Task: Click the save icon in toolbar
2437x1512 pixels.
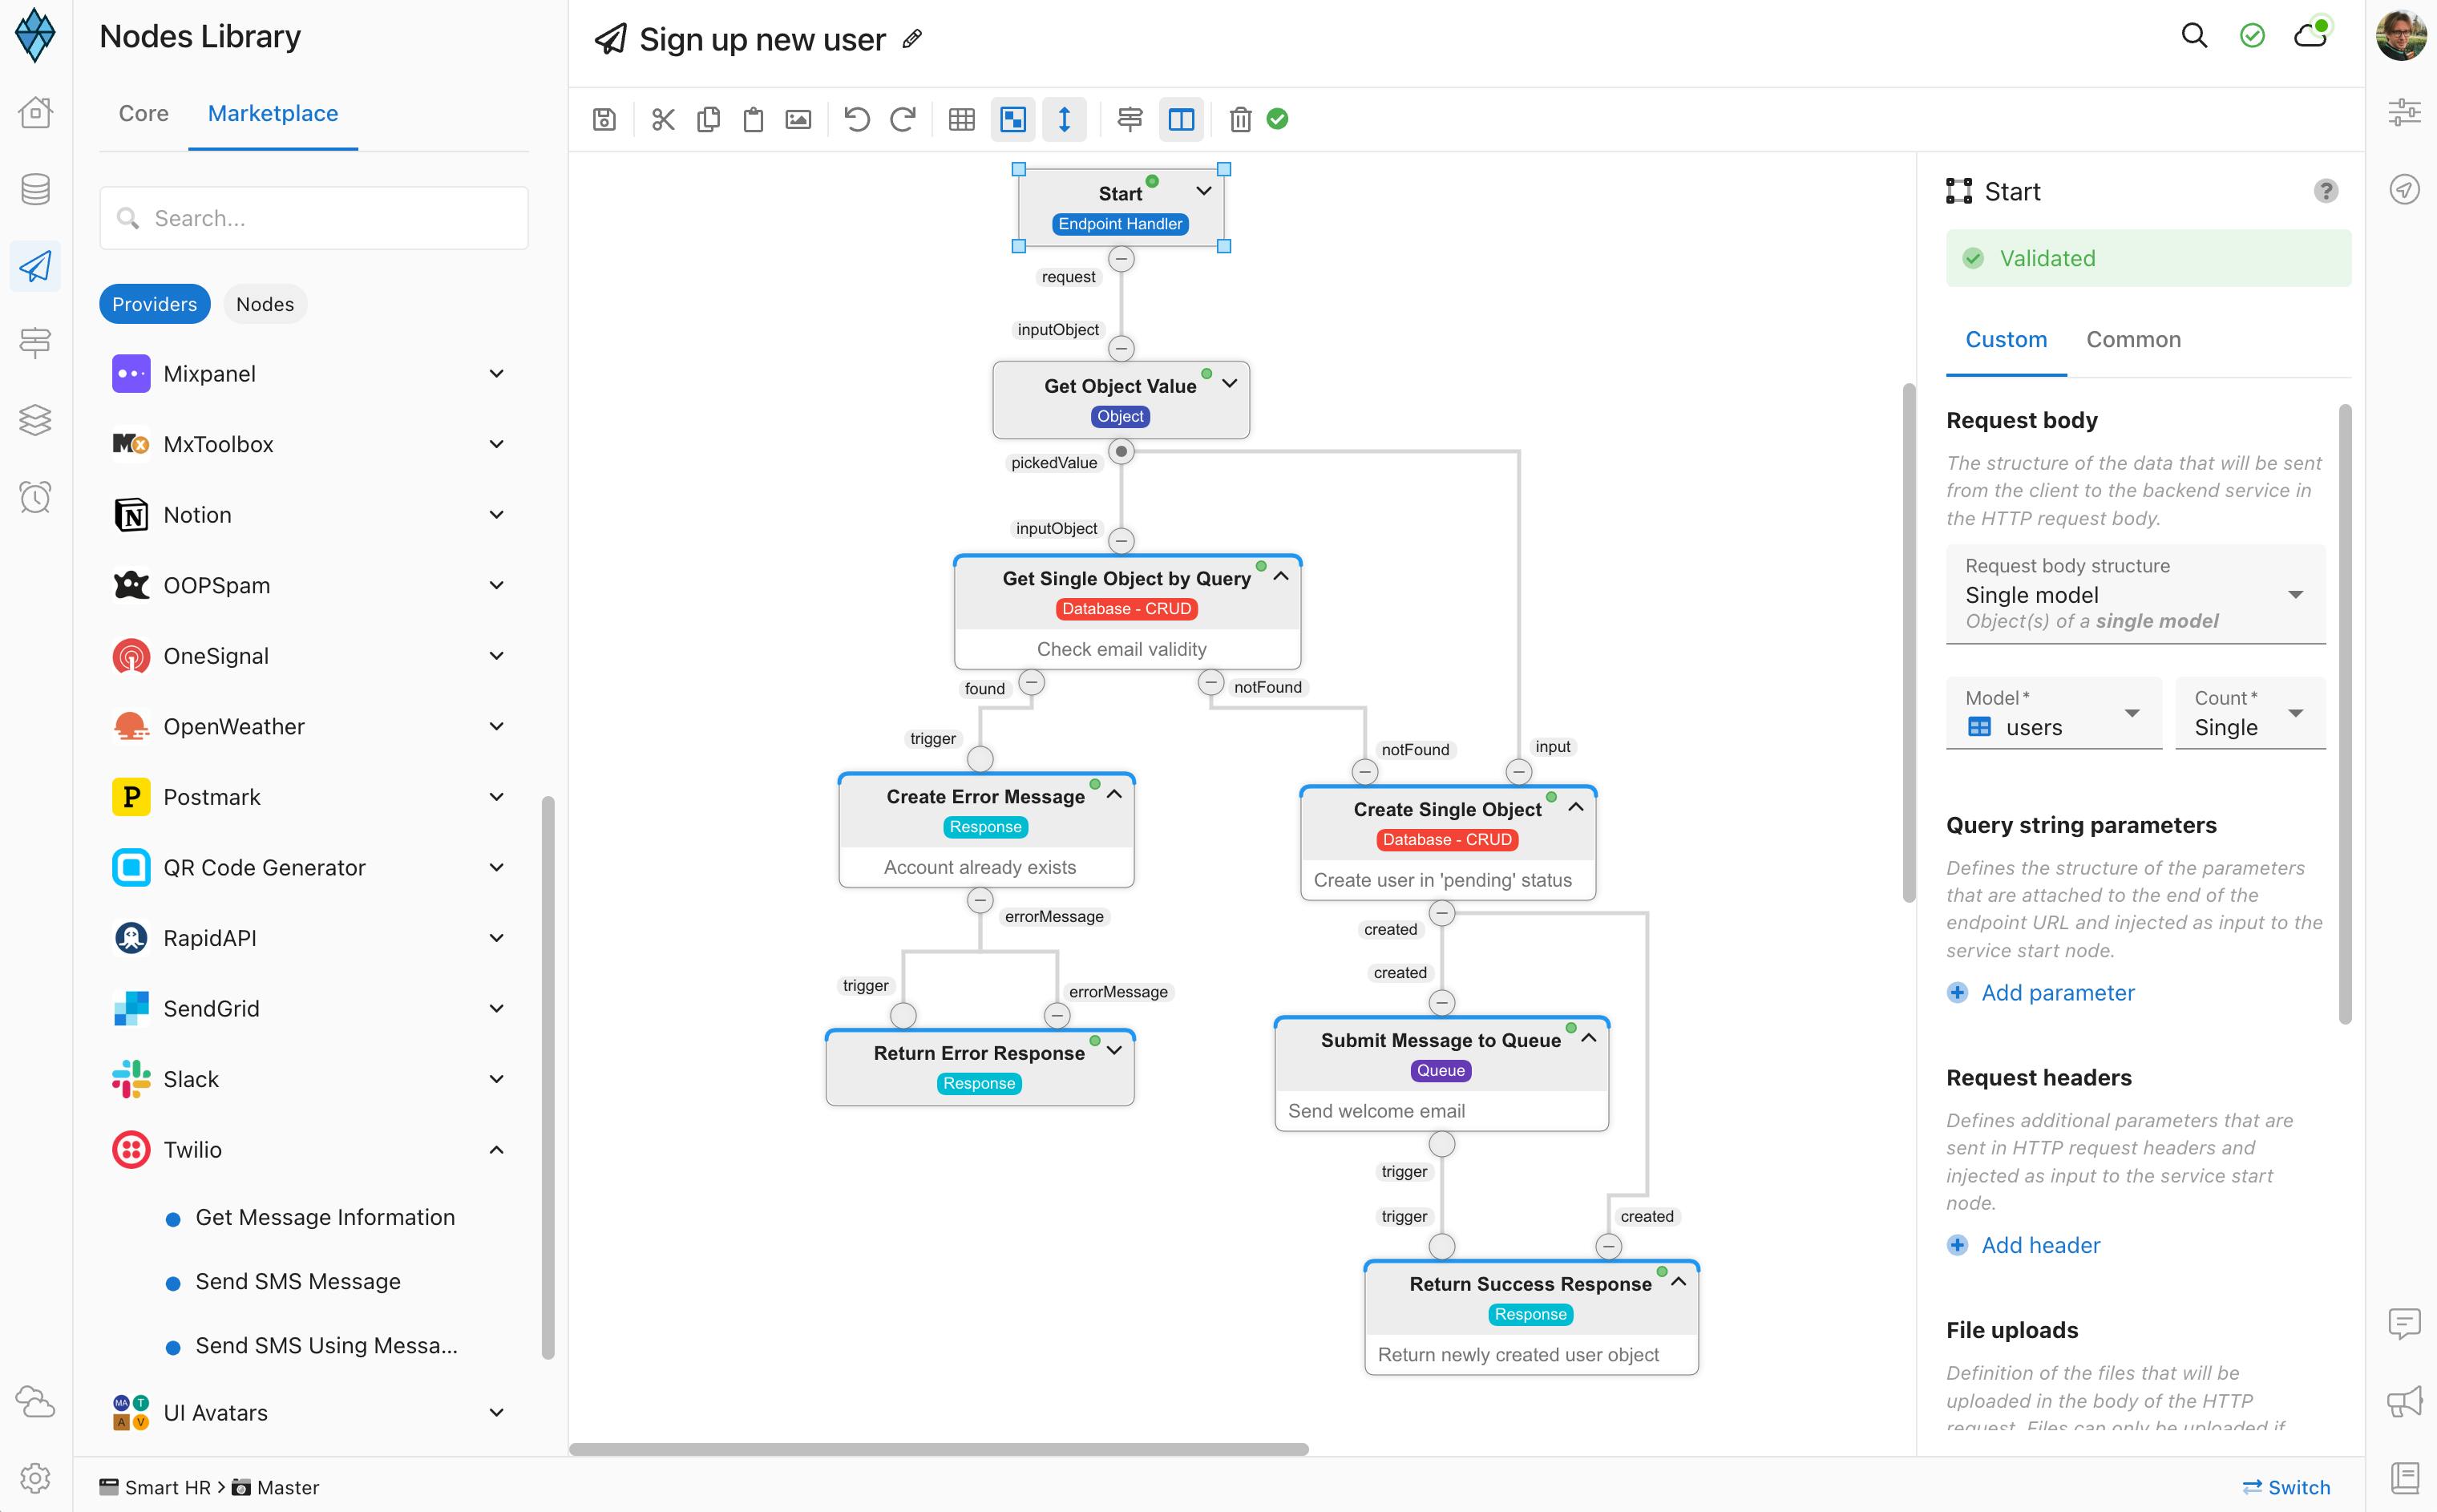Action: pos(604,120)
